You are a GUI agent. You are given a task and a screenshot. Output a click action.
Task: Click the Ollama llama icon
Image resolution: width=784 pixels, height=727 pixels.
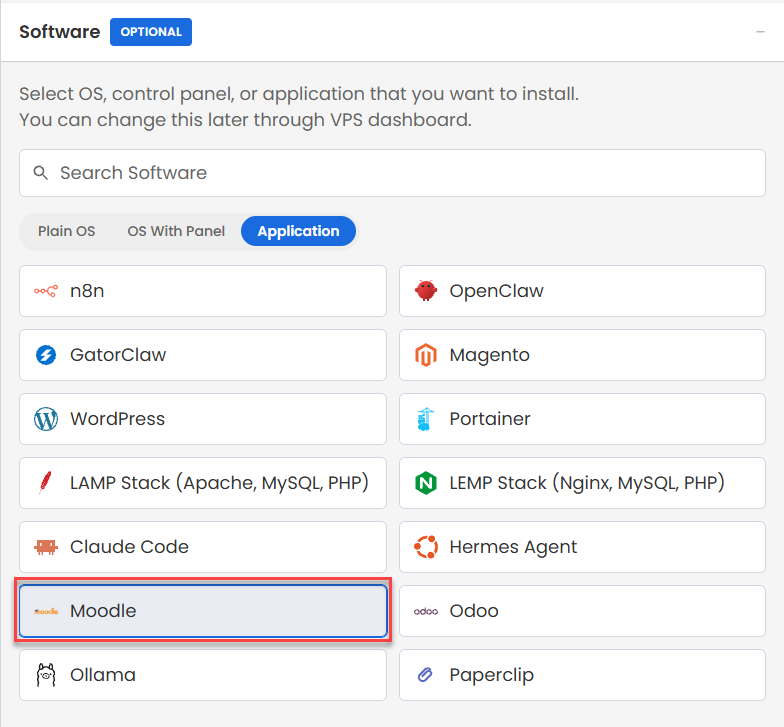tap(46, 675)
